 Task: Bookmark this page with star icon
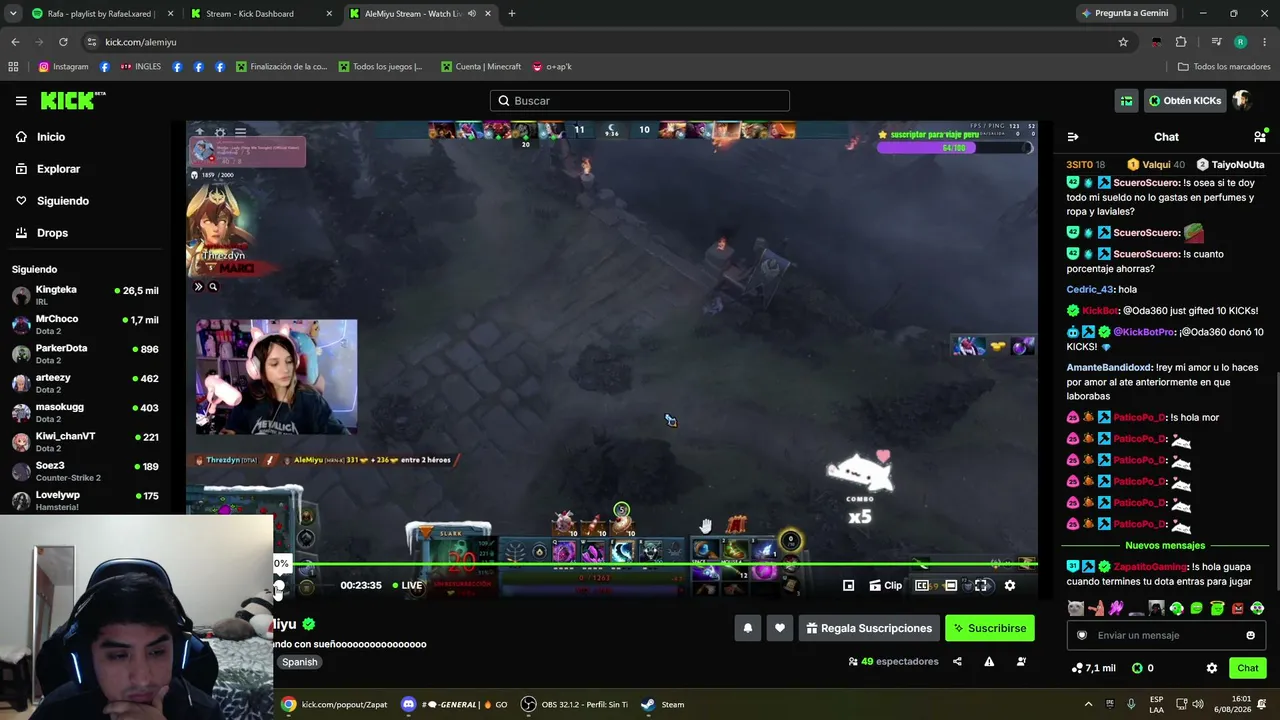pos(1123,42)
